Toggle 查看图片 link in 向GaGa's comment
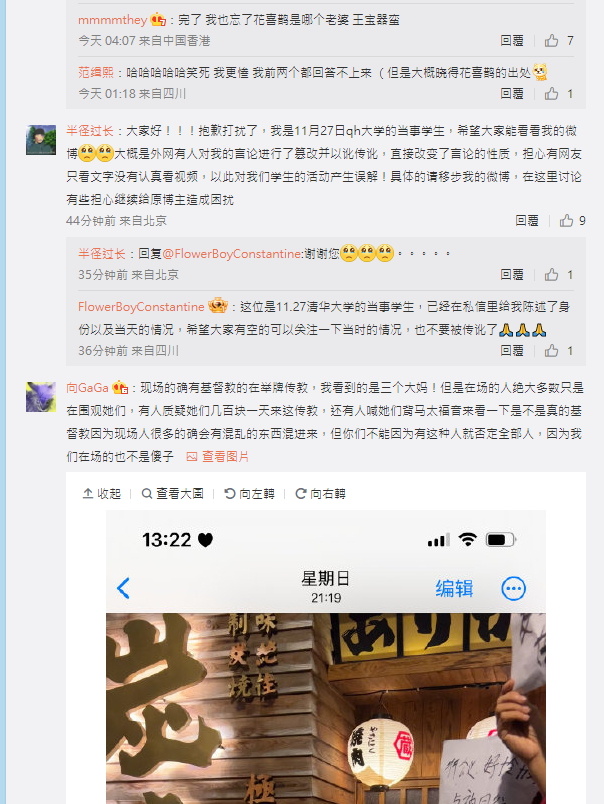 tap(217, 456)
